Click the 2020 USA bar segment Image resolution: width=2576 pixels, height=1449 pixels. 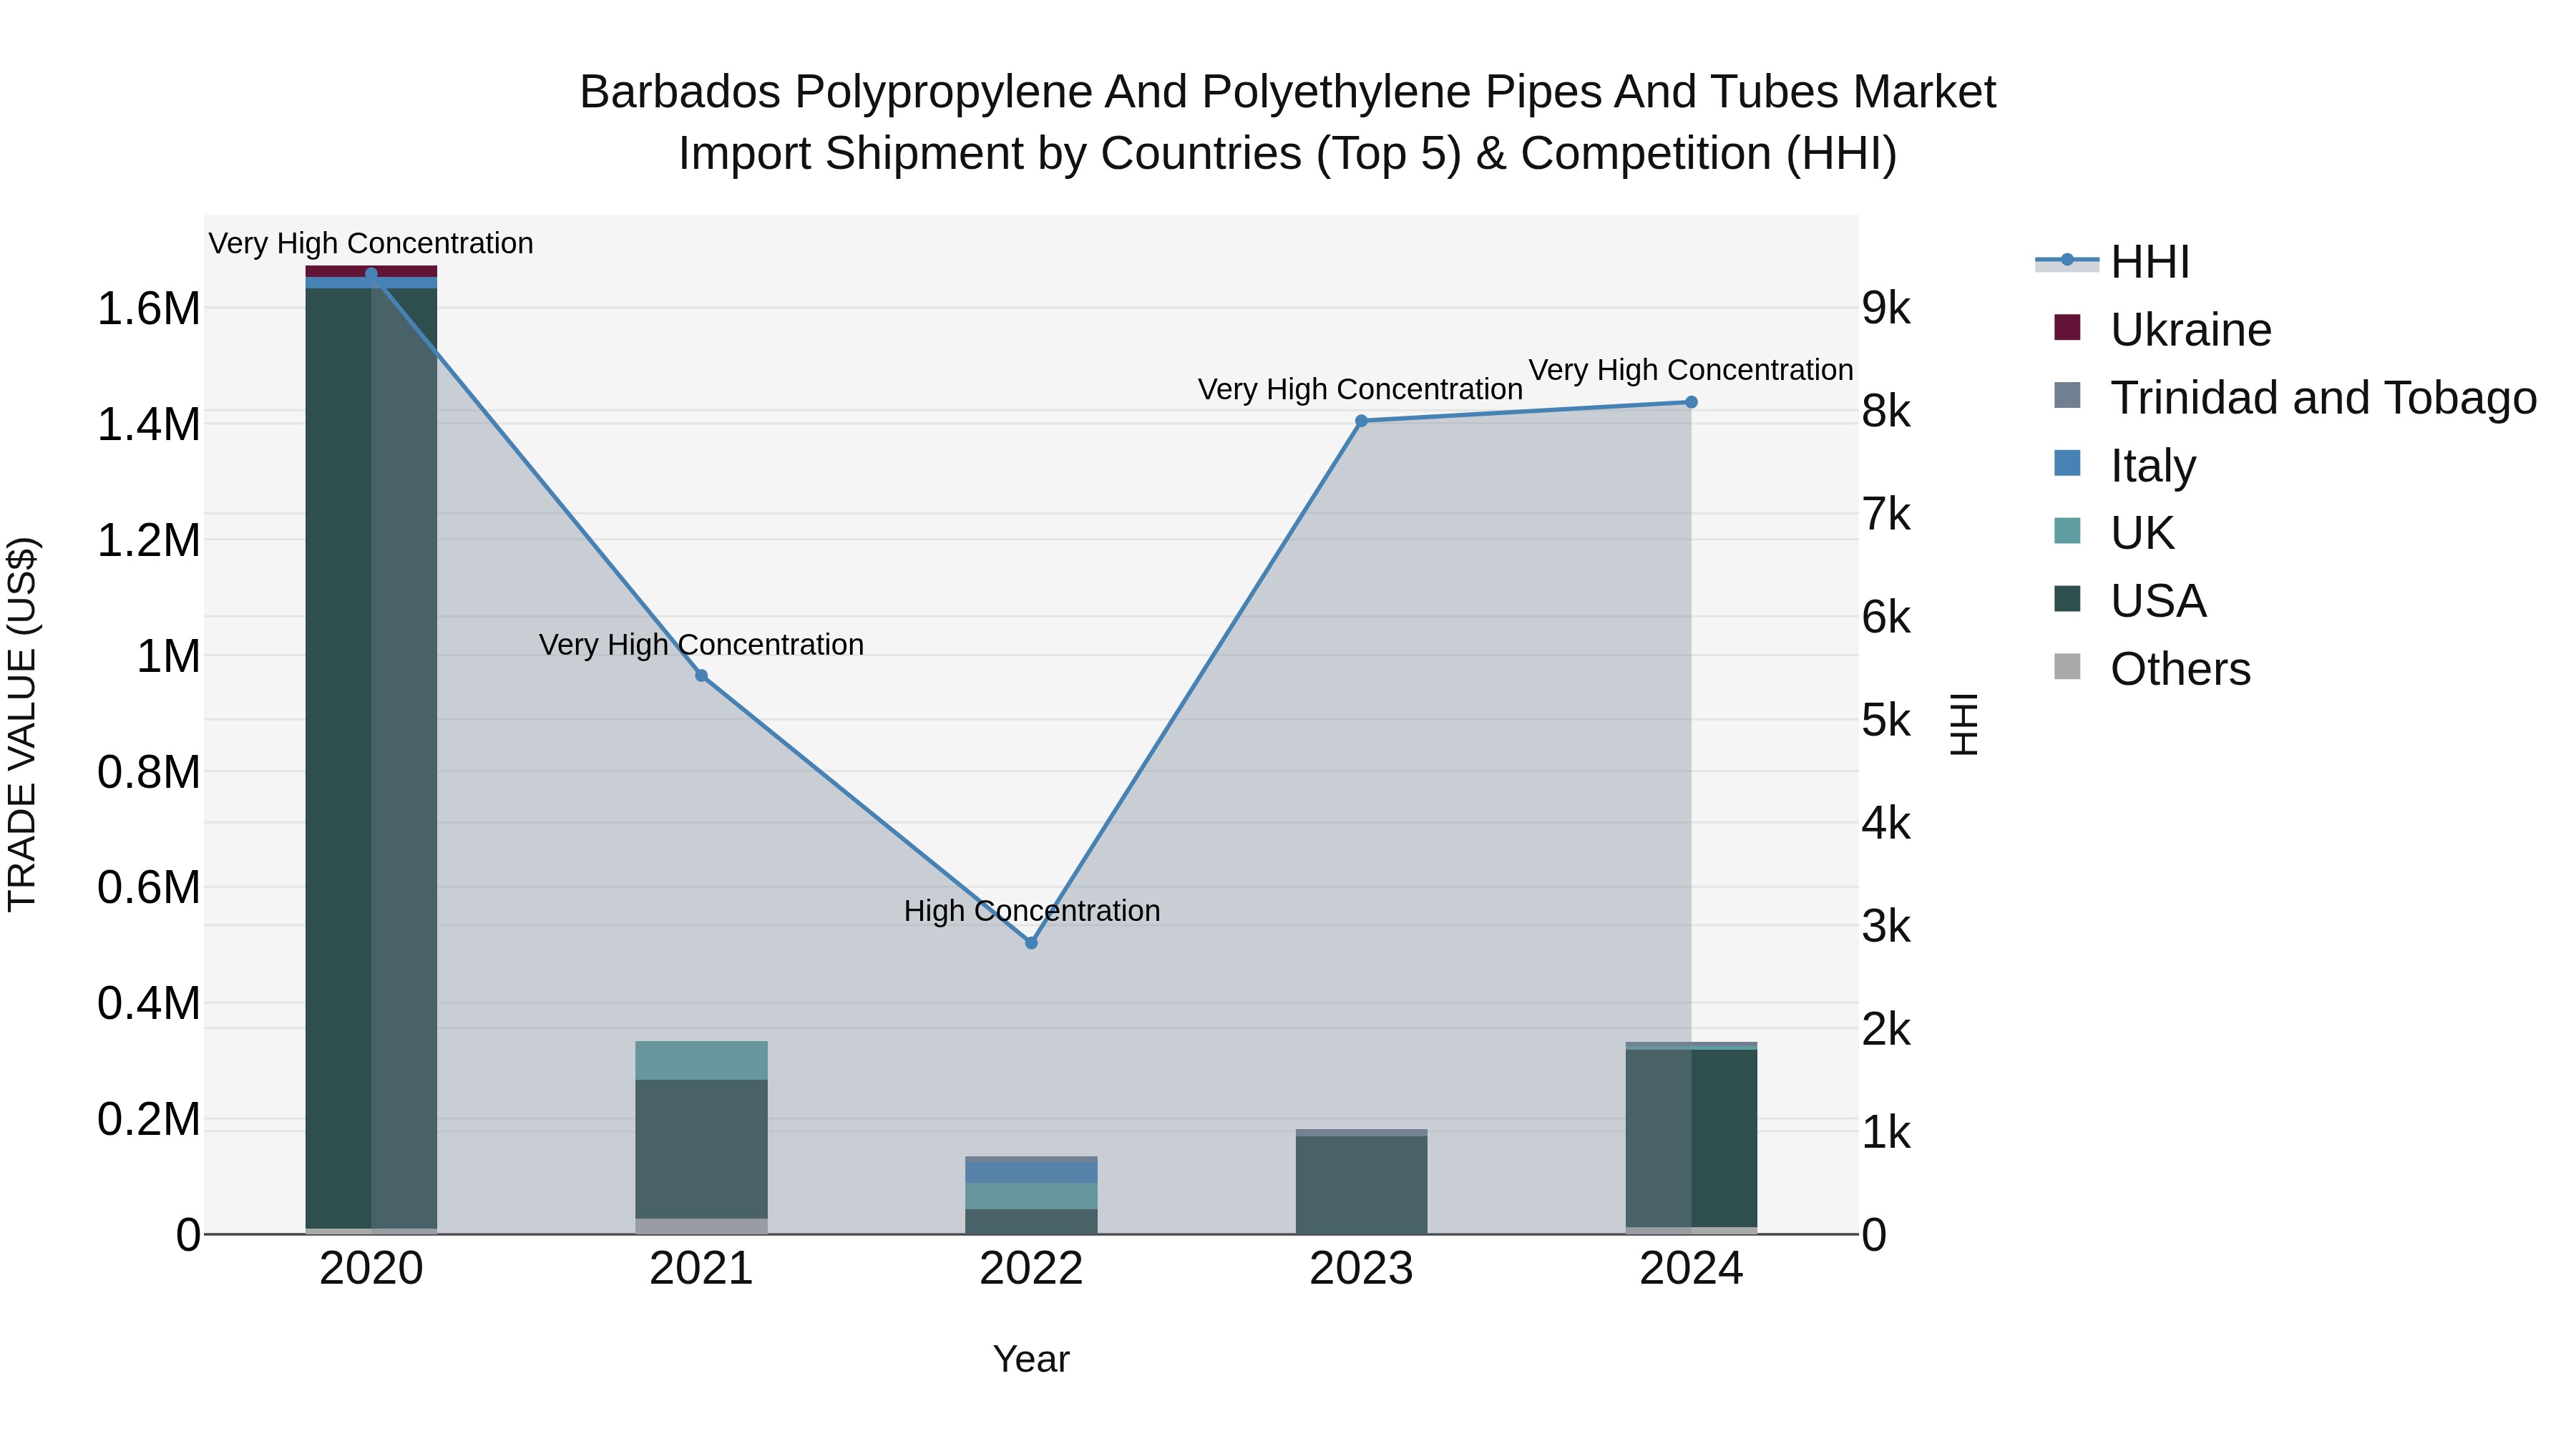[x=371, y=758]
